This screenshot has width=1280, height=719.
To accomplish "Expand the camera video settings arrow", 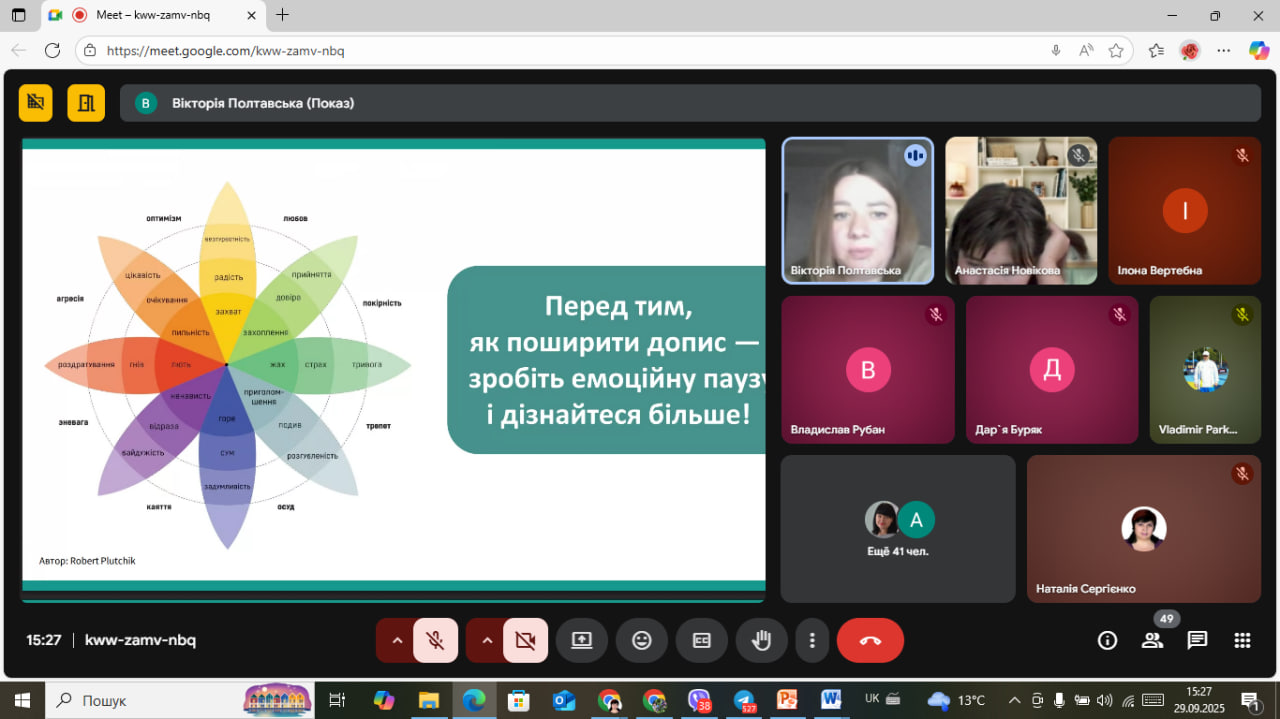I will 486,641.
